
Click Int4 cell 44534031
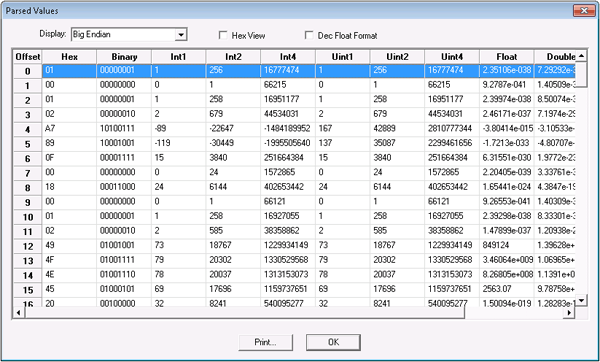click(x=288, y=114)
